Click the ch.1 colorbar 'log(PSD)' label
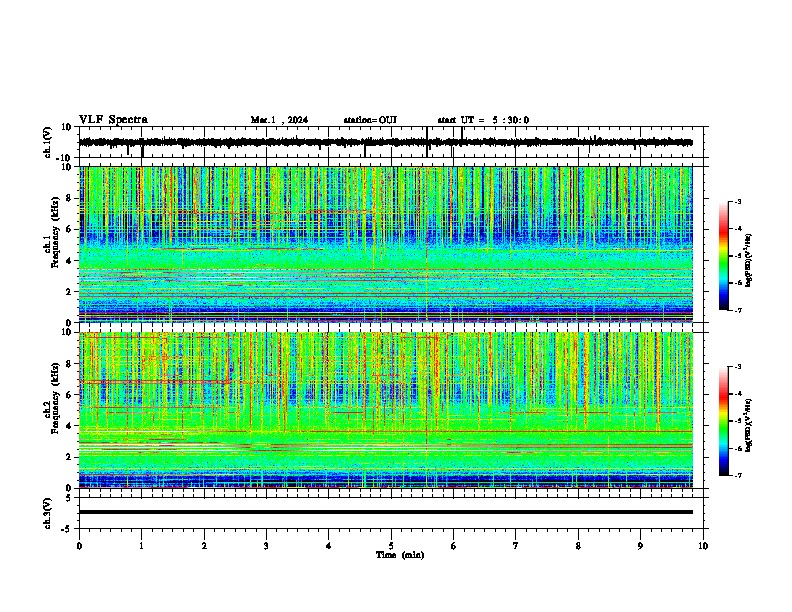792x612 pixels. coord(748,260)
